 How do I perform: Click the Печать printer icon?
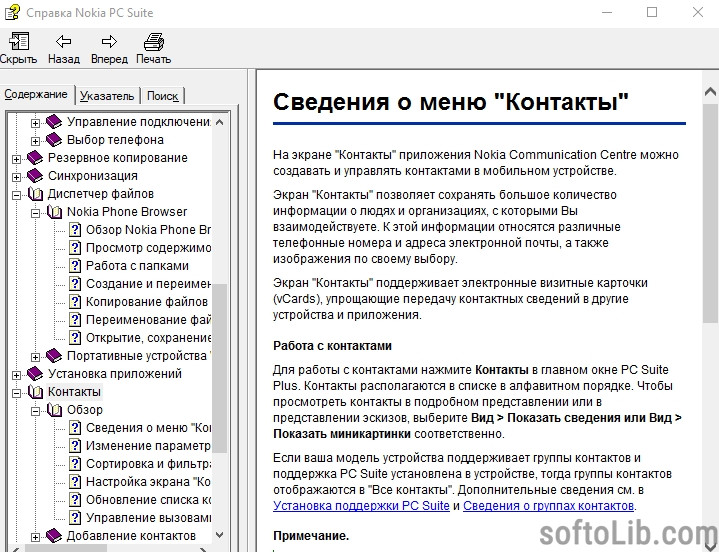pos(154,42)
